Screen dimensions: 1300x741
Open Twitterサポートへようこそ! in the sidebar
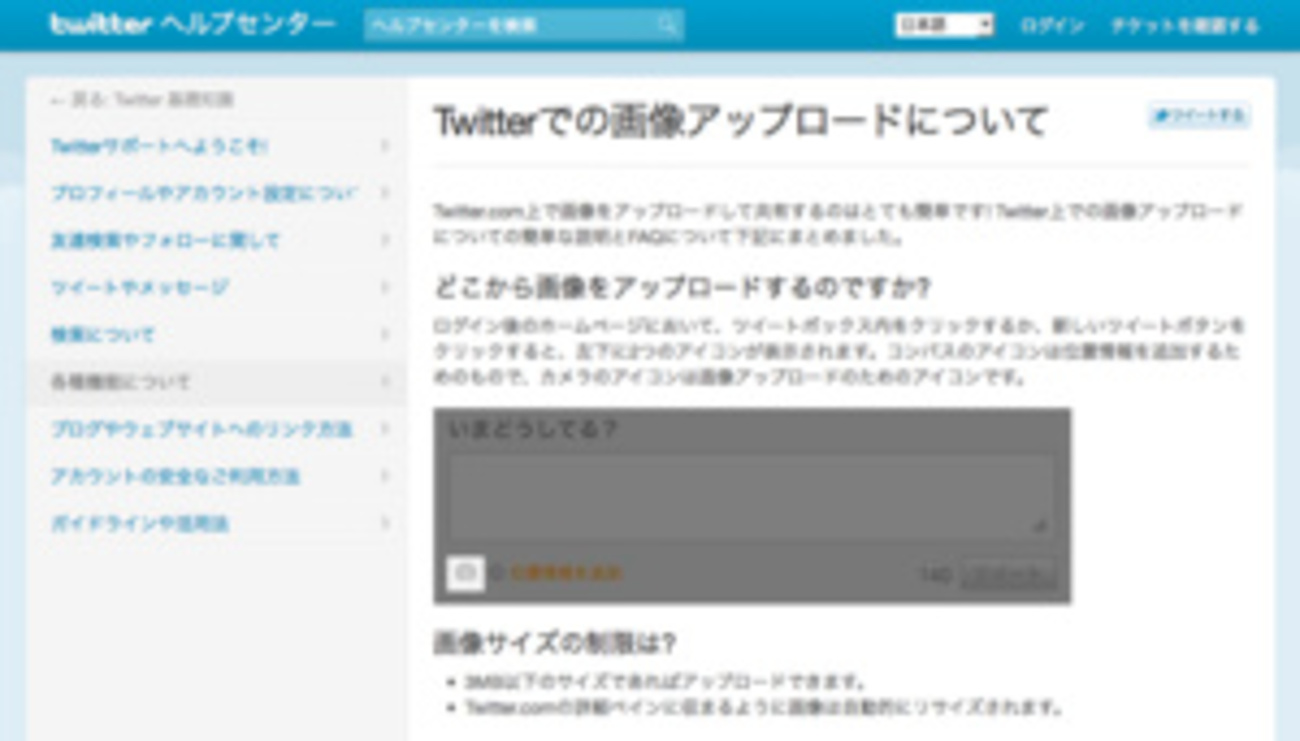159,146
